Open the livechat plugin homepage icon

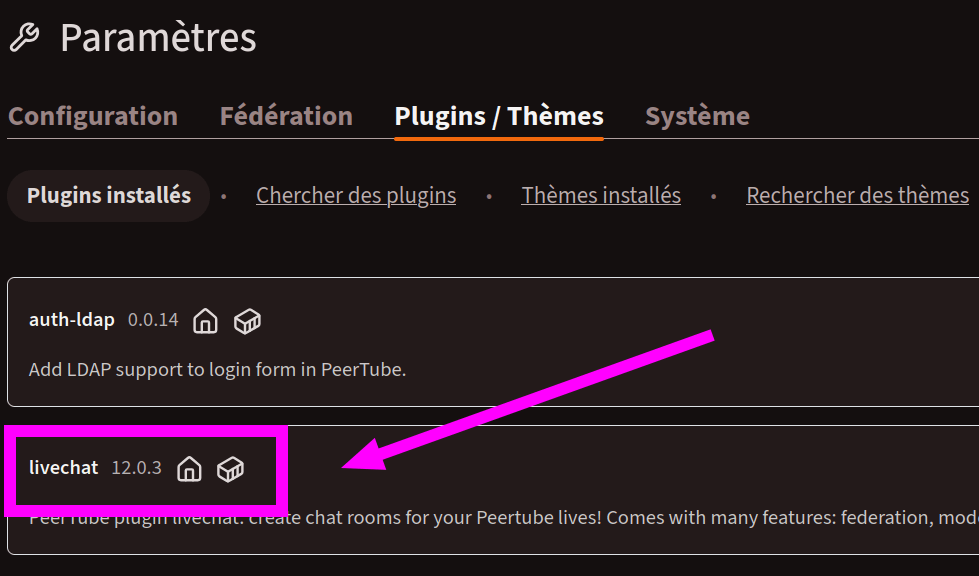189,468
